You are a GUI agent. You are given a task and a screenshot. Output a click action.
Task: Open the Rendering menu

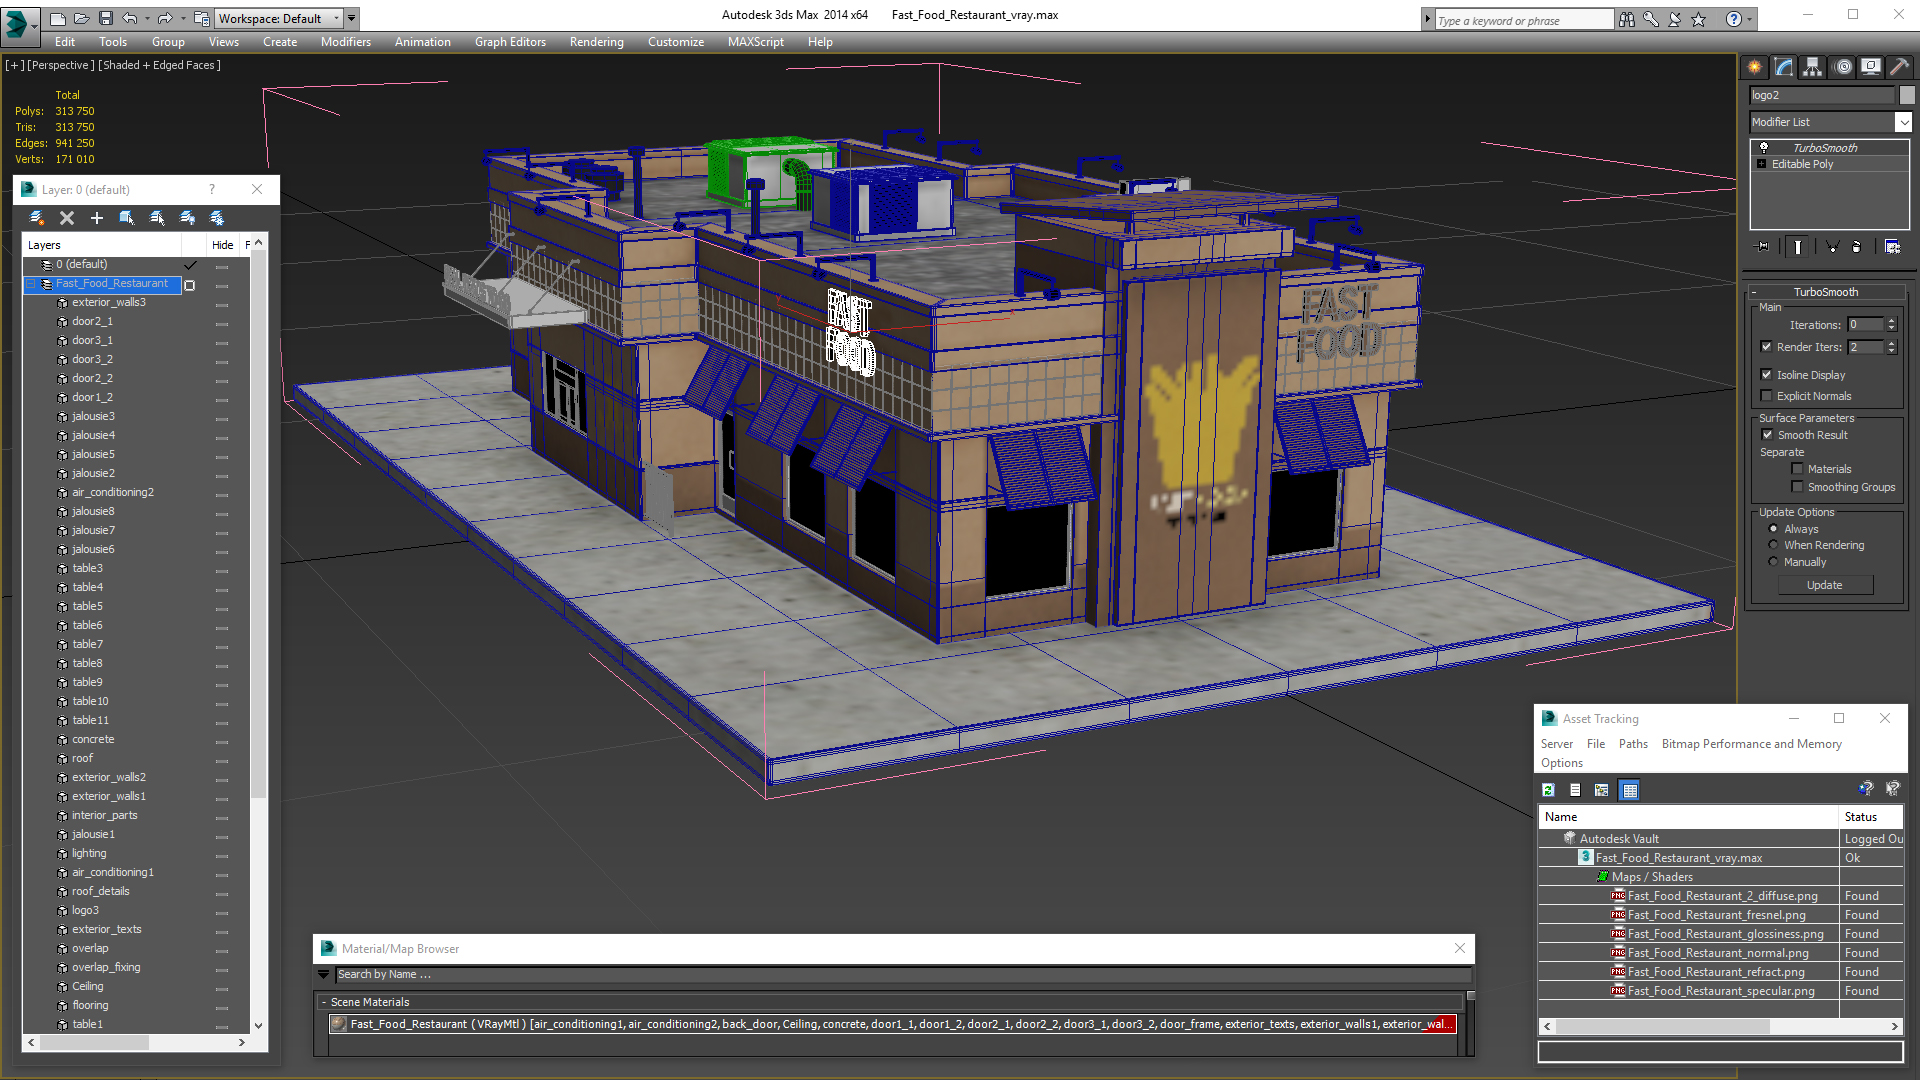pos(596,42)
